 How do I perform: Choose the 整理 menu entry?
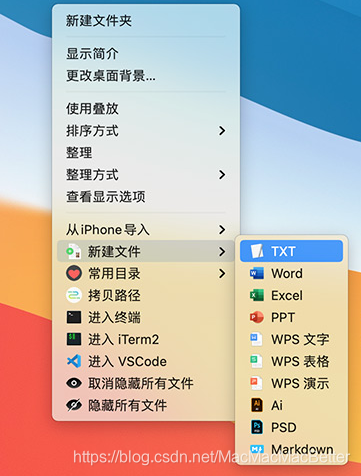(79, 153)
